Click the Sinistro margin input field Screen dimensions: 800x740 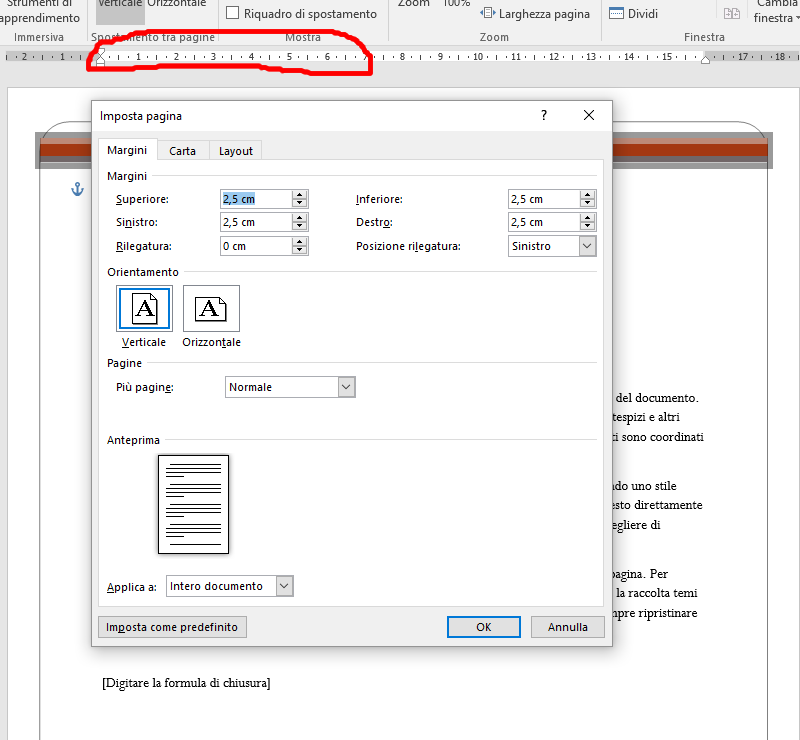(255, 222)
